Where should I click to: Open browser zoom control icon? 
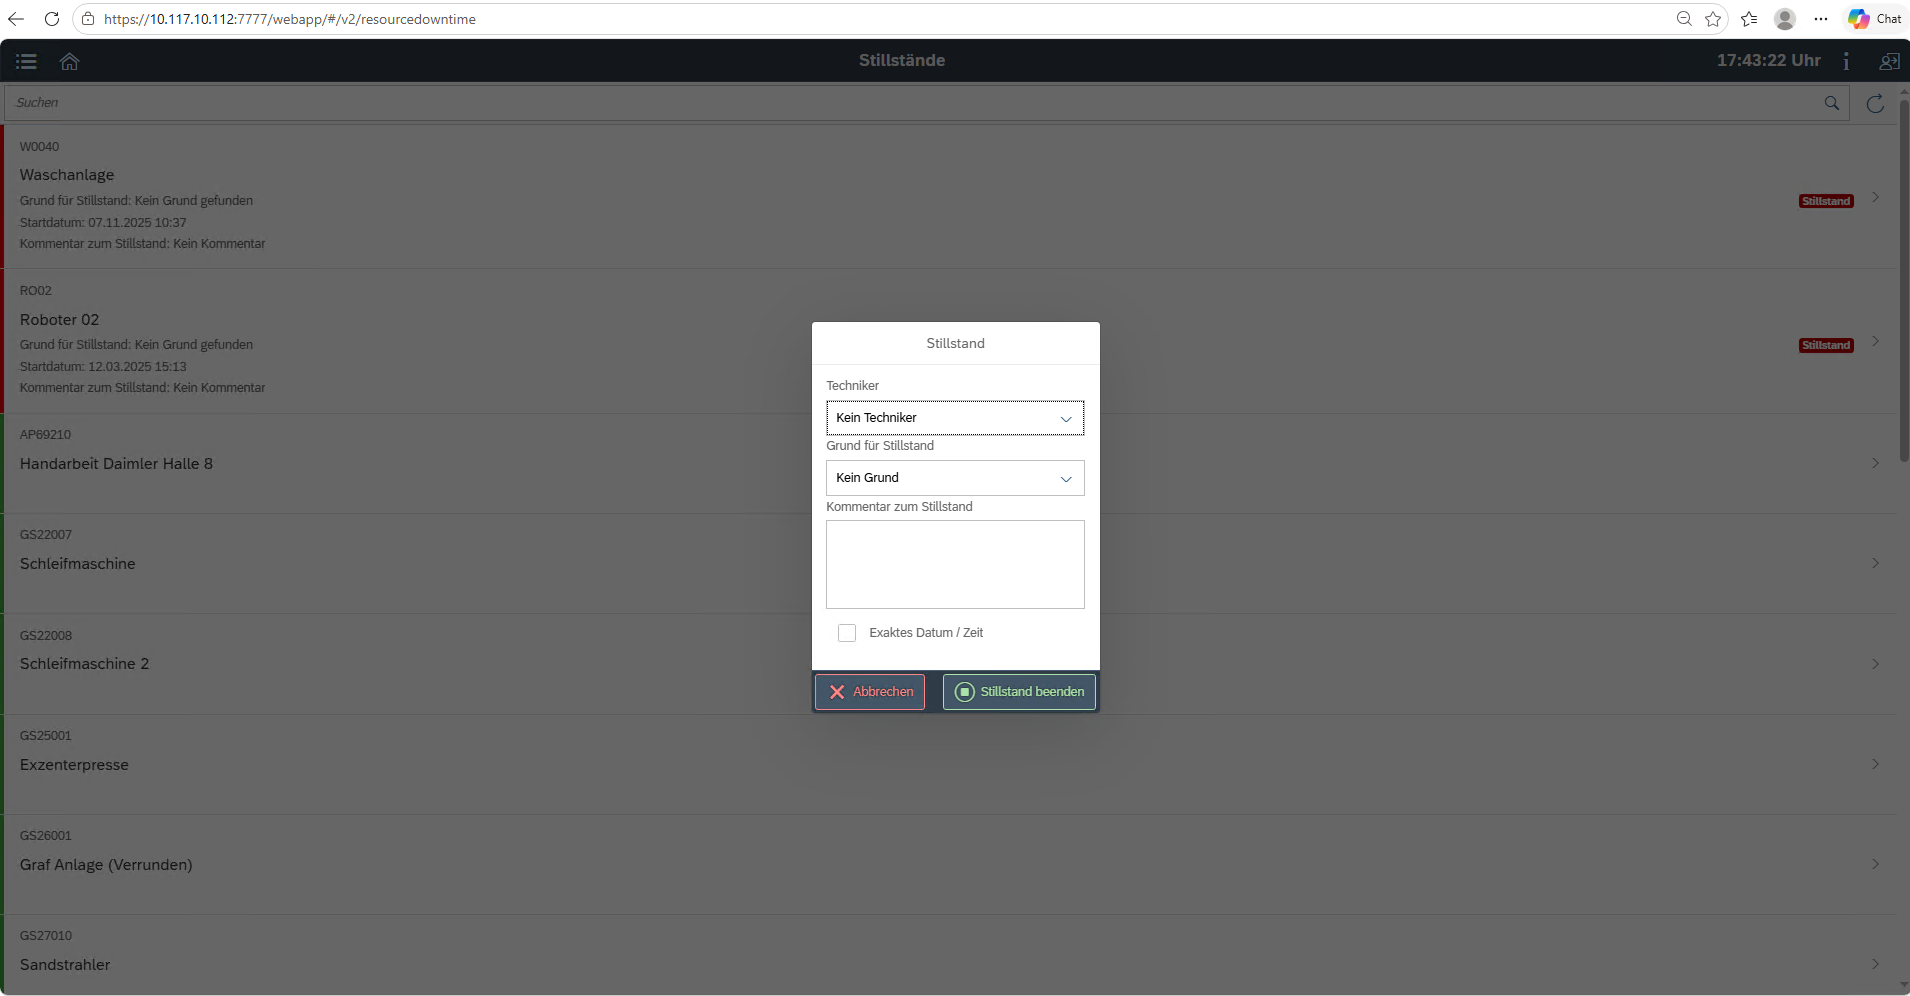pyautogui.click(x=1684, y=19)
